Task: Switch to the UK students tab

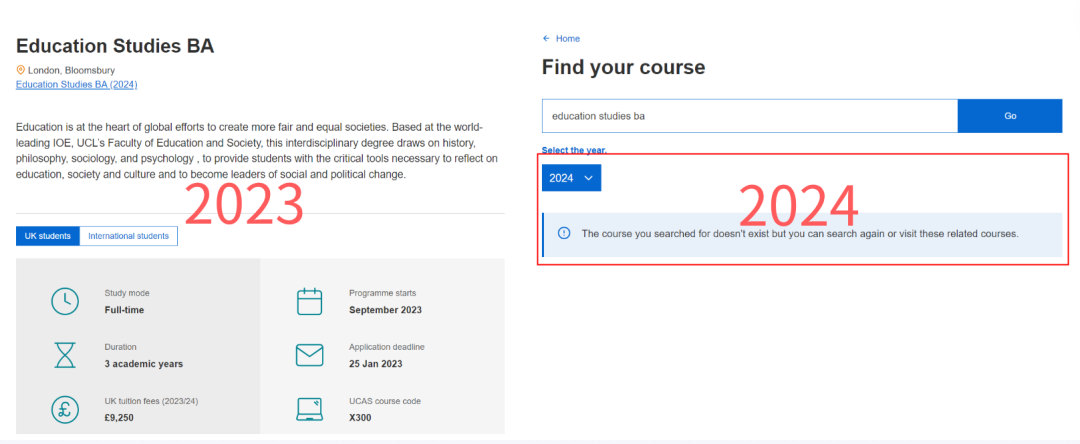Action: 47,236
